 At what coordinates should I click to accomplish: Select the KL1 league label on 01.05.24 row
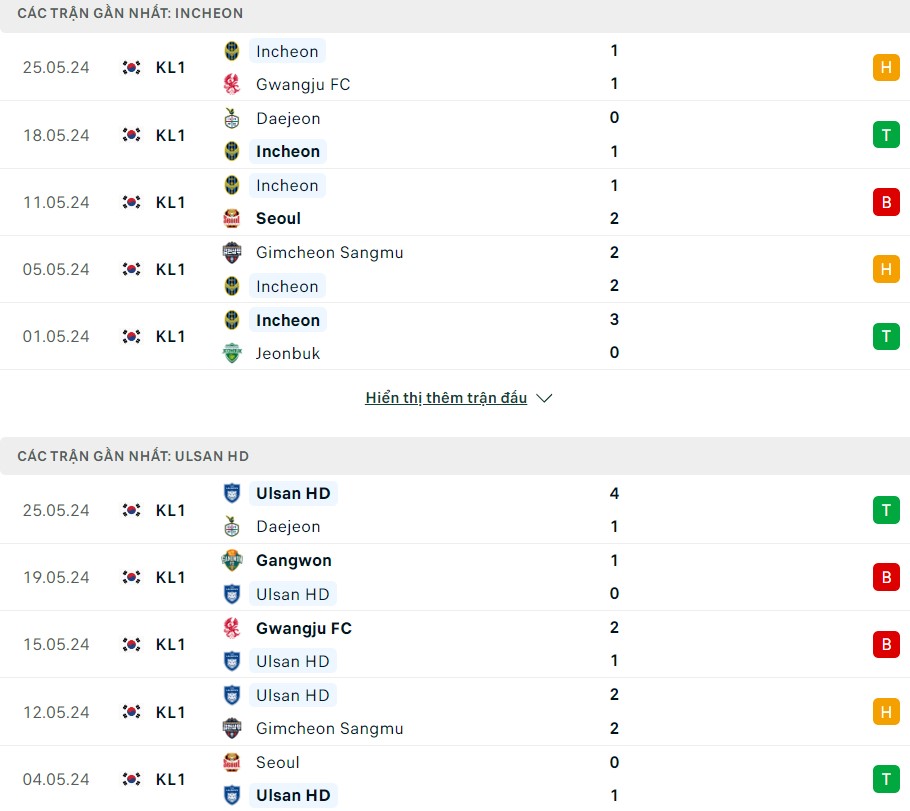pos(170,336)
